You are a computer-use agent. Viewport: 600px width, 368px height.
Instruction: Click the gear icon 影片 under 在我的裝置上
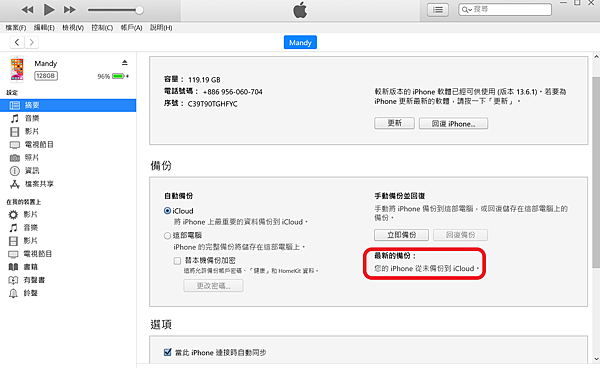13,215
